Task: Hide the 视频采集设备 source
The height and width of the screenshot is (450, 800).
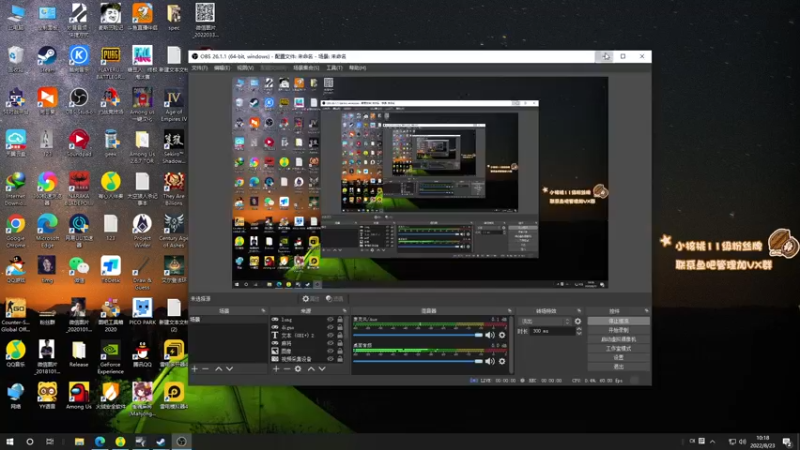Action: [x=330, y=359]
